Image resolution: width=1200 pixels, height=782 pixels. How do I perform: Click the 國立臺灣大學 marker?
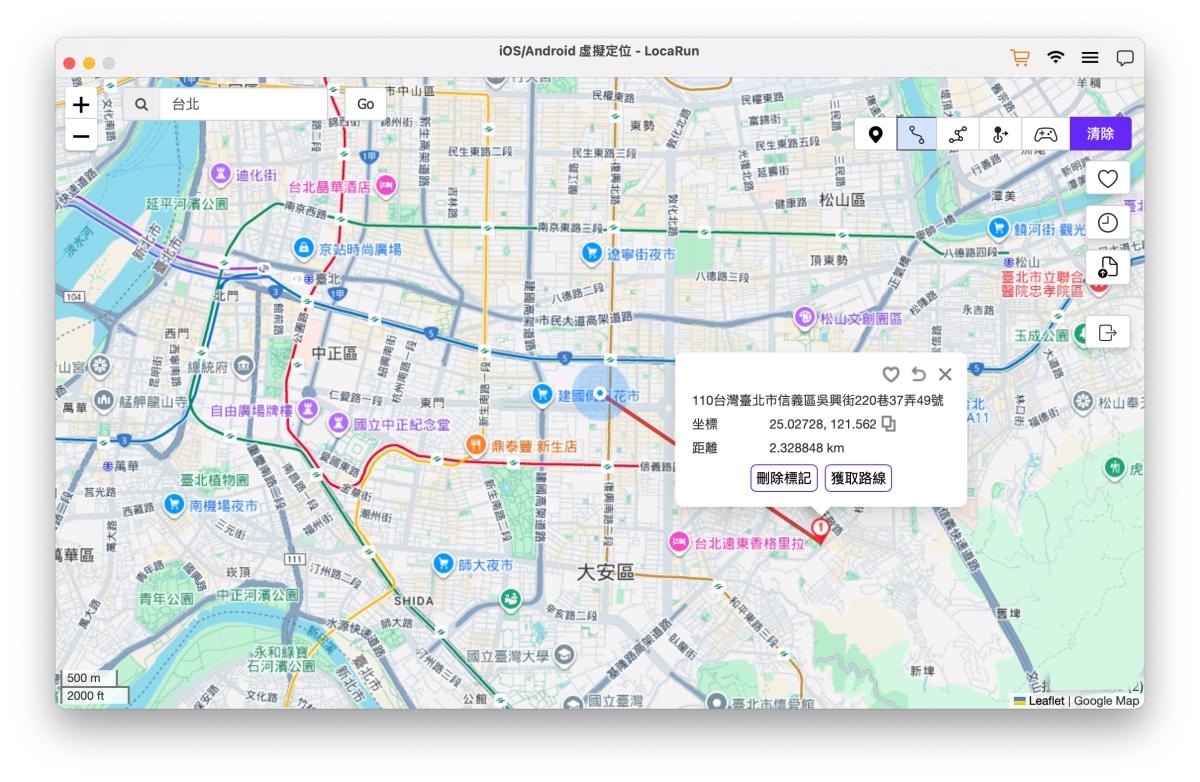click(564, 656)
